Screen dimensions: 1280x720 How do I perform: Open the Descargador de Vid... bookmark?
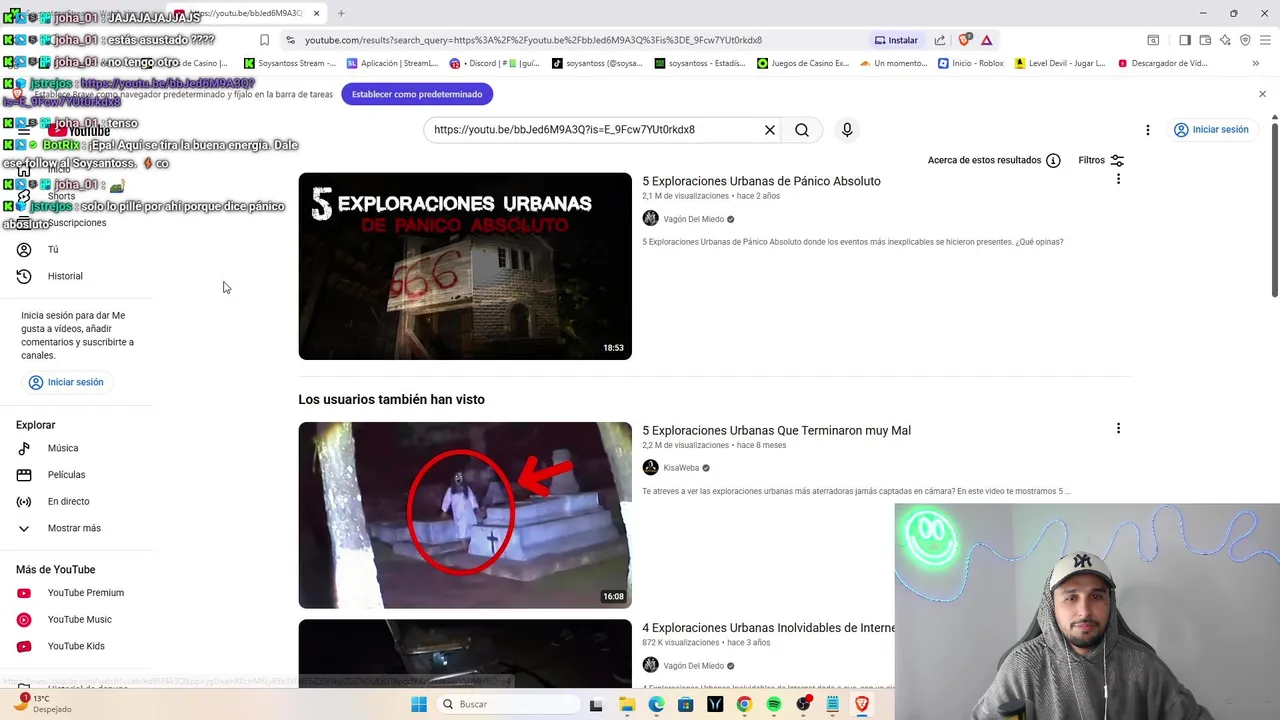[x=1162, y=63]
